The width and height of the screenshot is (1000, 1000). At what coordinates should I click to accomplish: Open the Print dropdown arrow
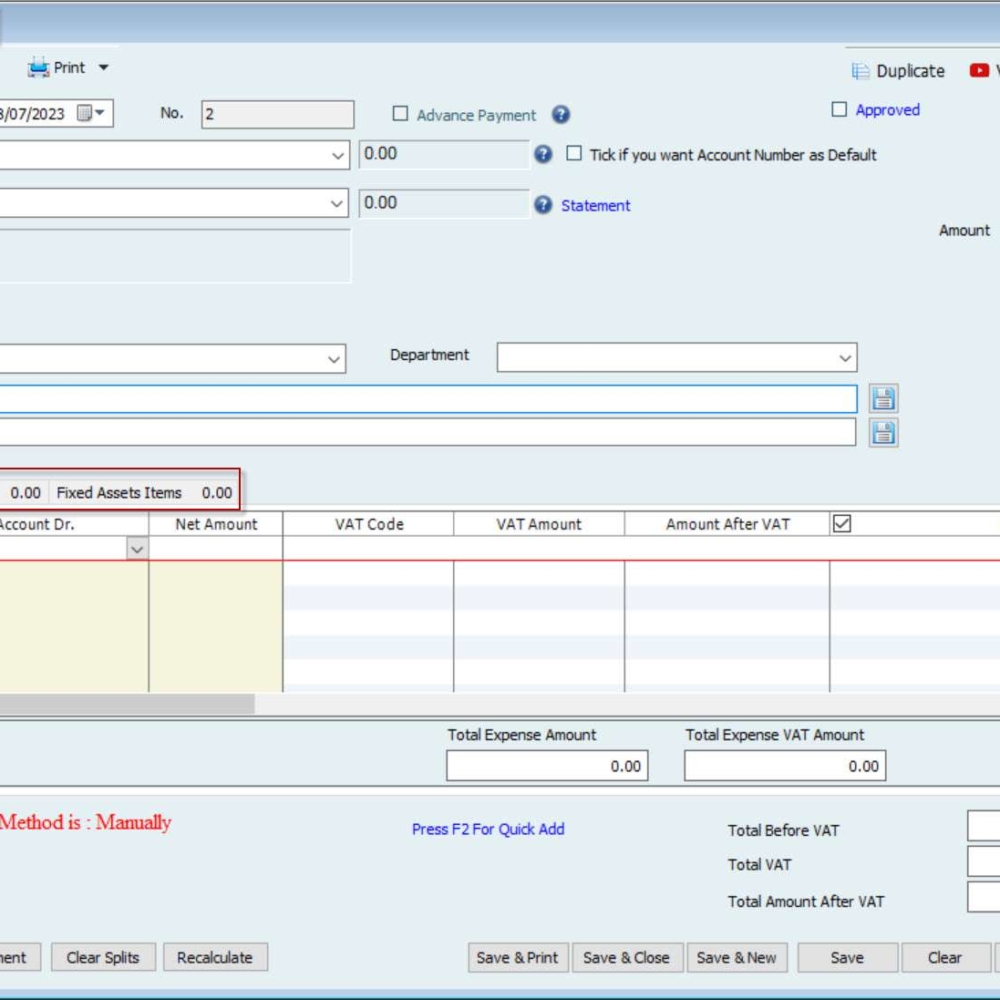[103, 67]
